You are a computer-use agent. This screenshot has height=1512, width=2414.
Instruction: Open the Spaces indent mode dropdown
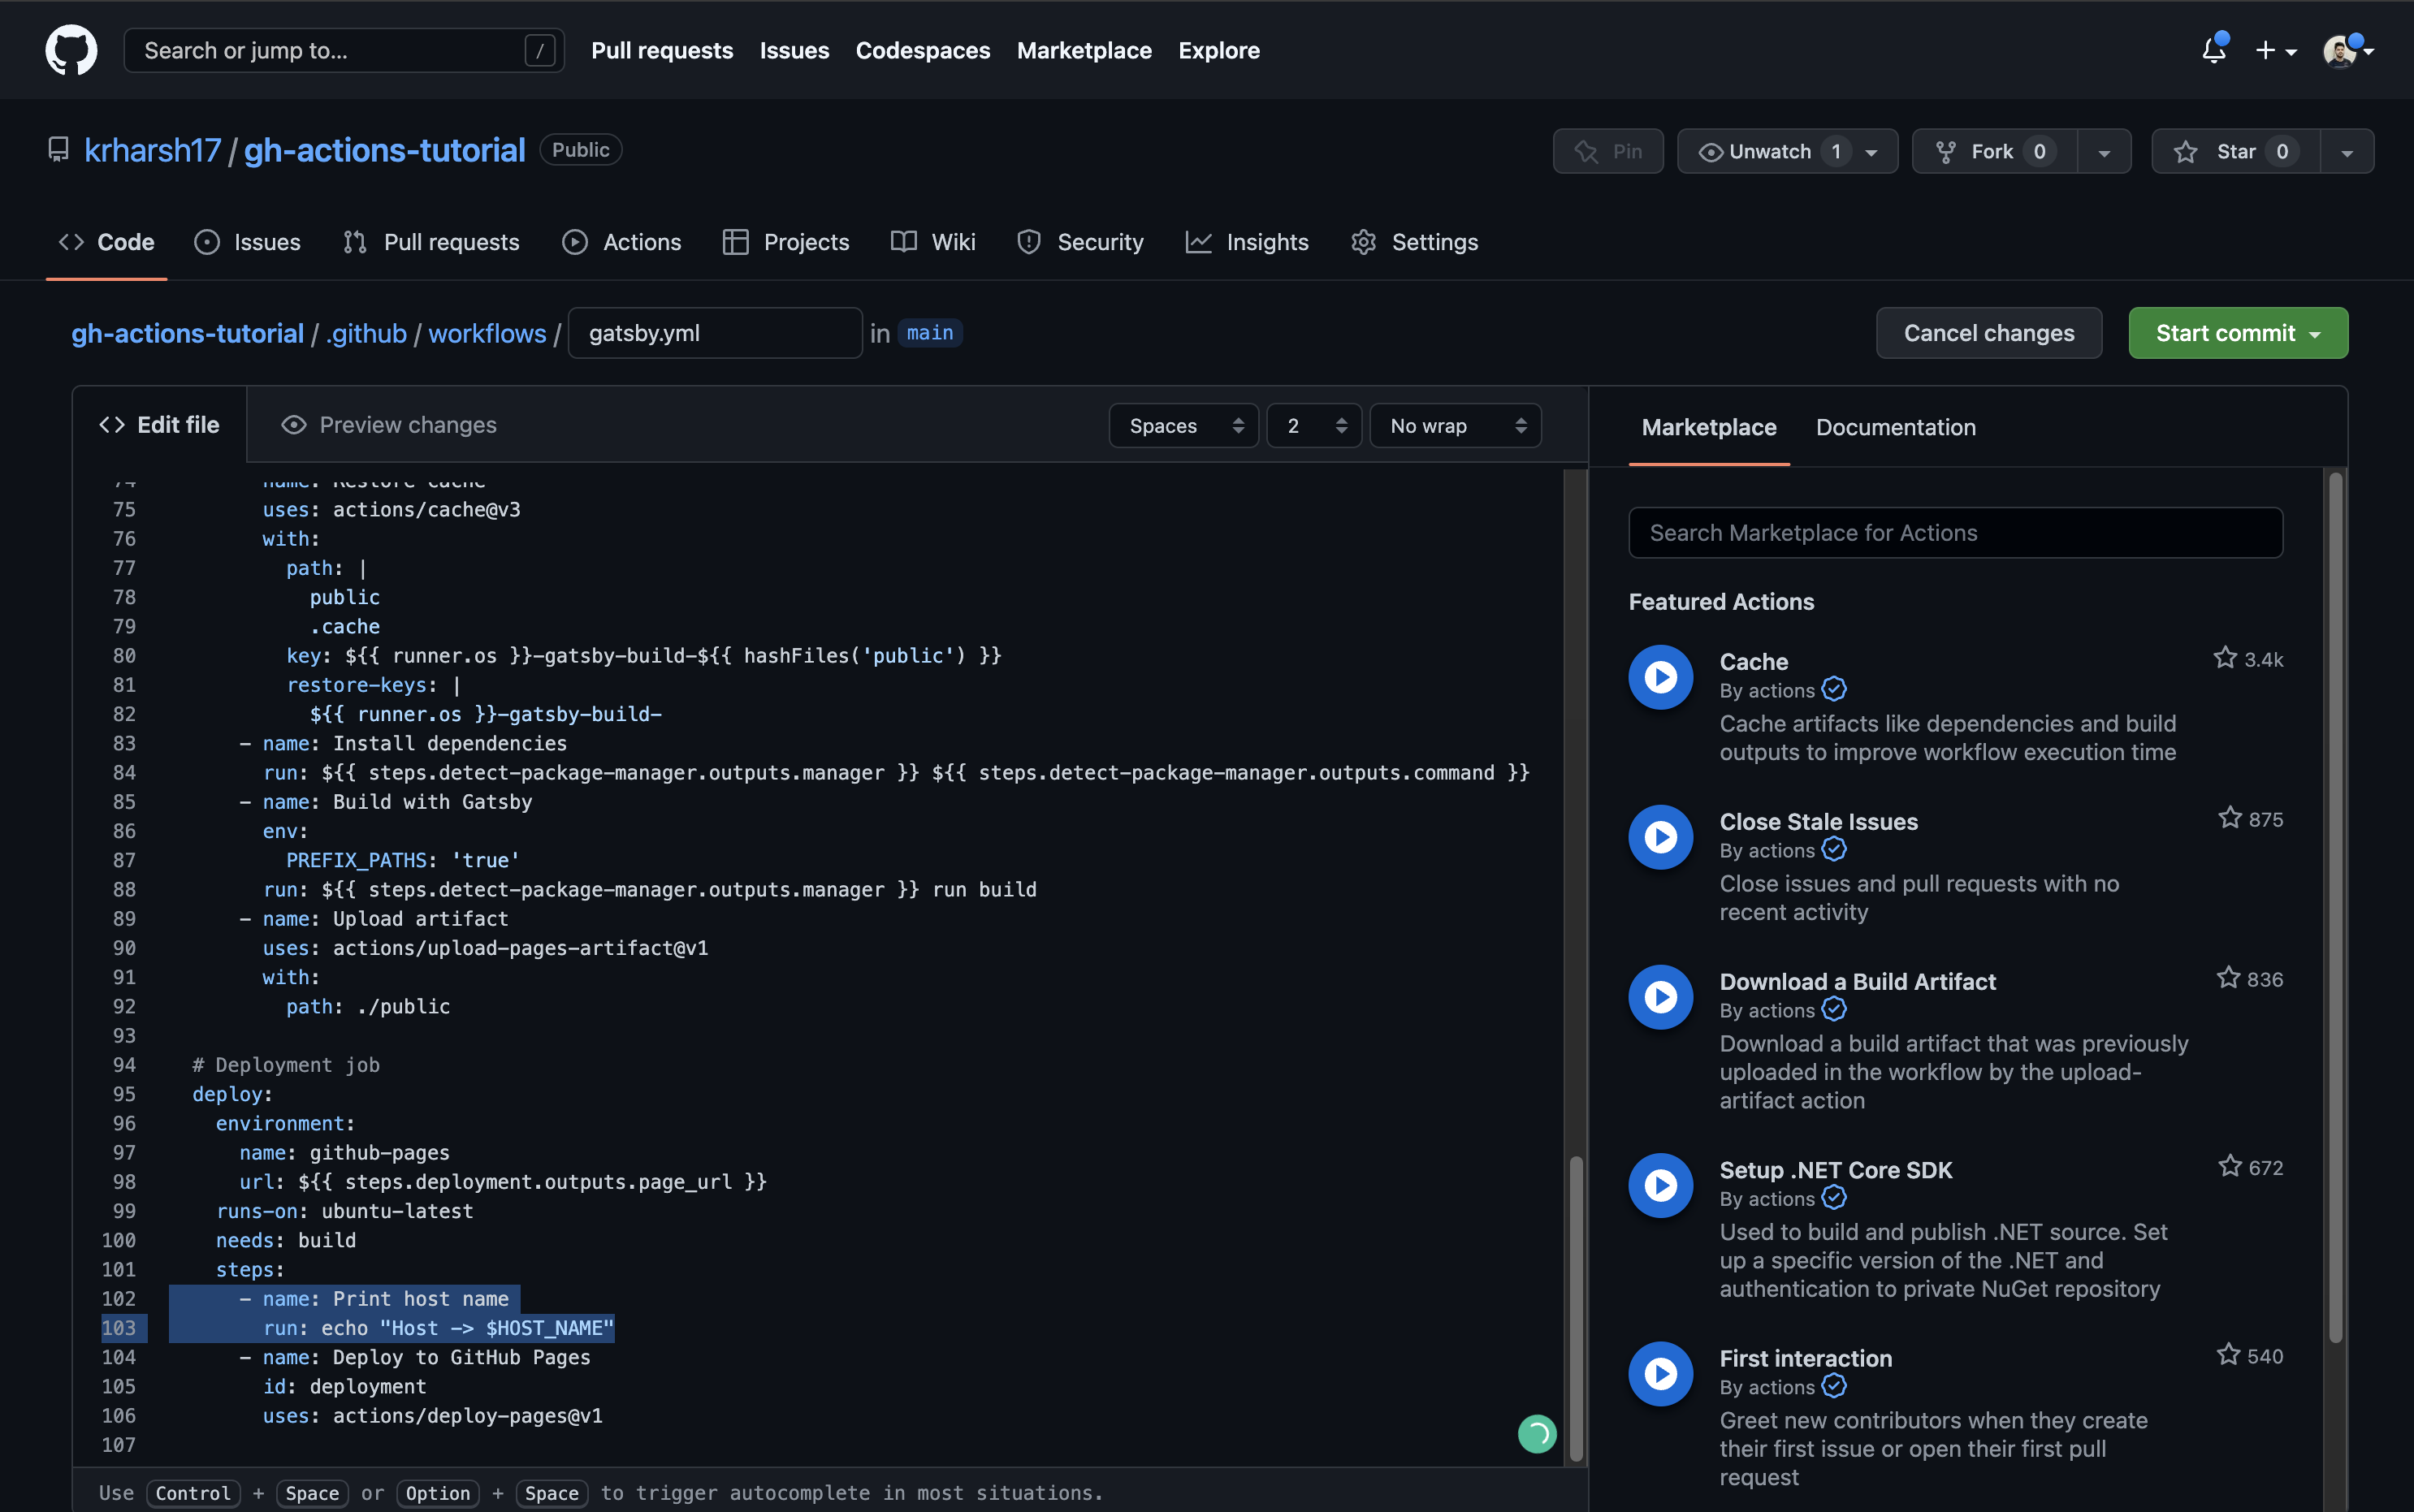1183,426
